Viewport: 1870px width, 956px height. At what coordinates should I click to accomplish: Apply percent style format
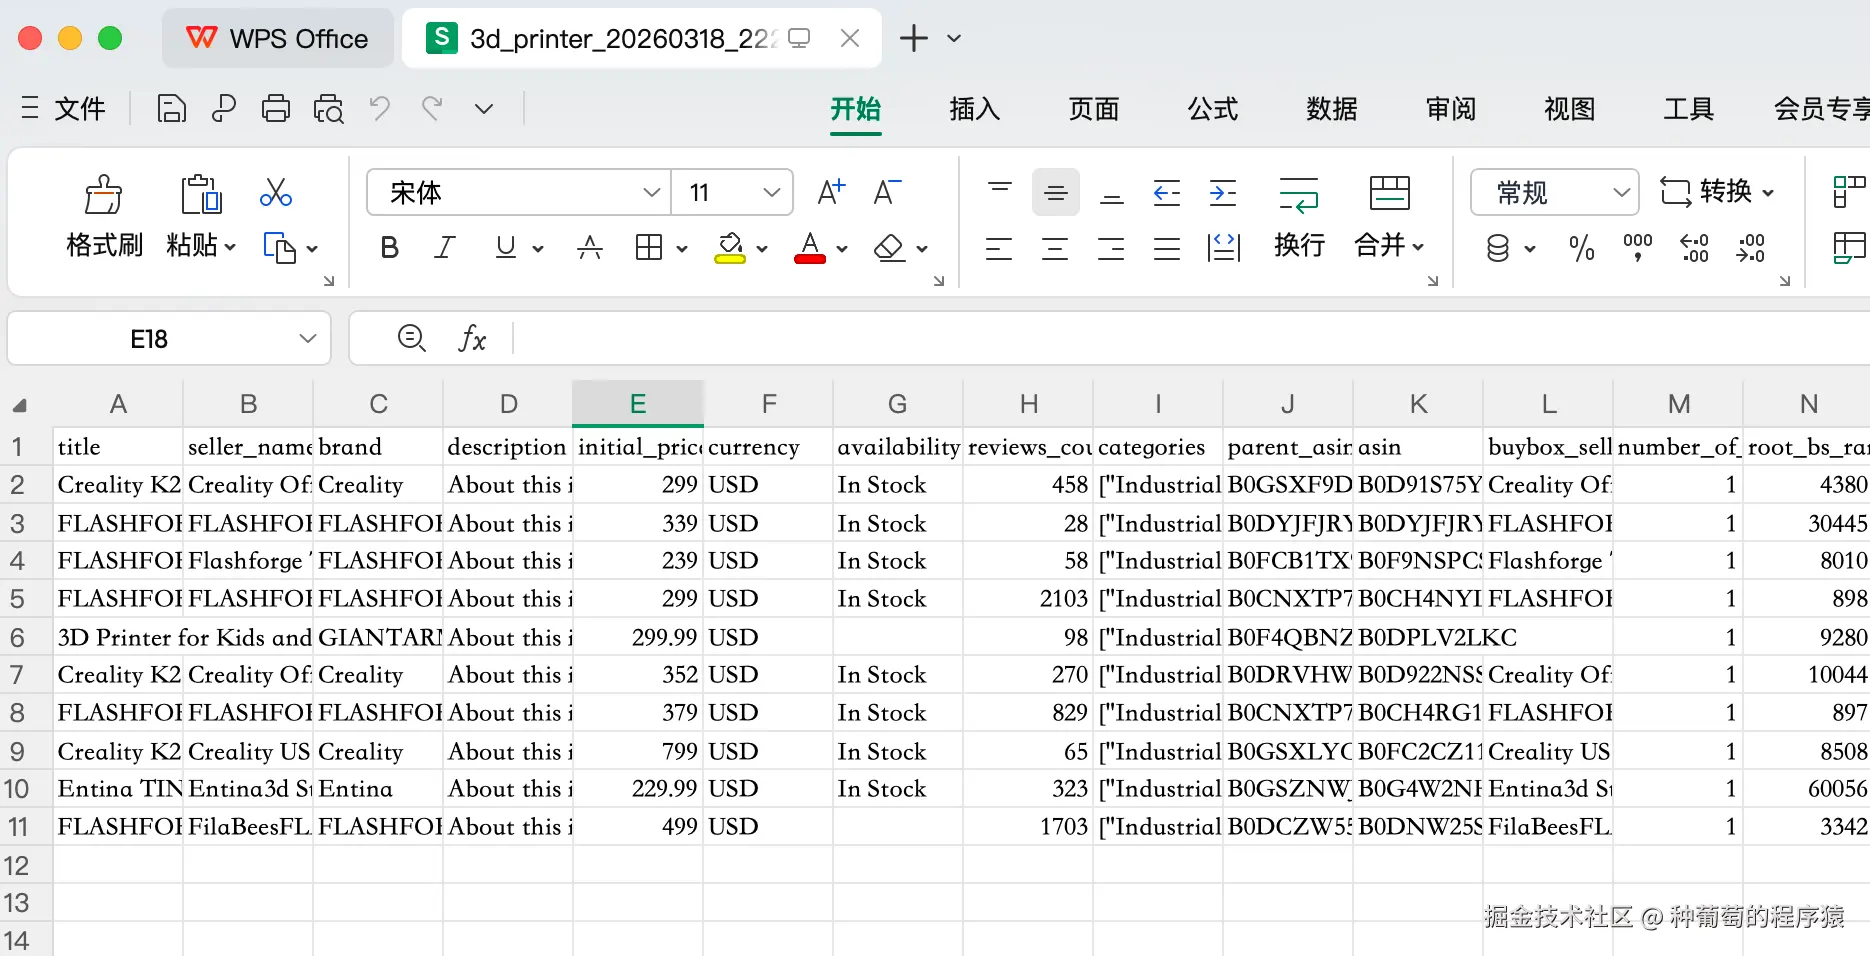pos(1582,247)
